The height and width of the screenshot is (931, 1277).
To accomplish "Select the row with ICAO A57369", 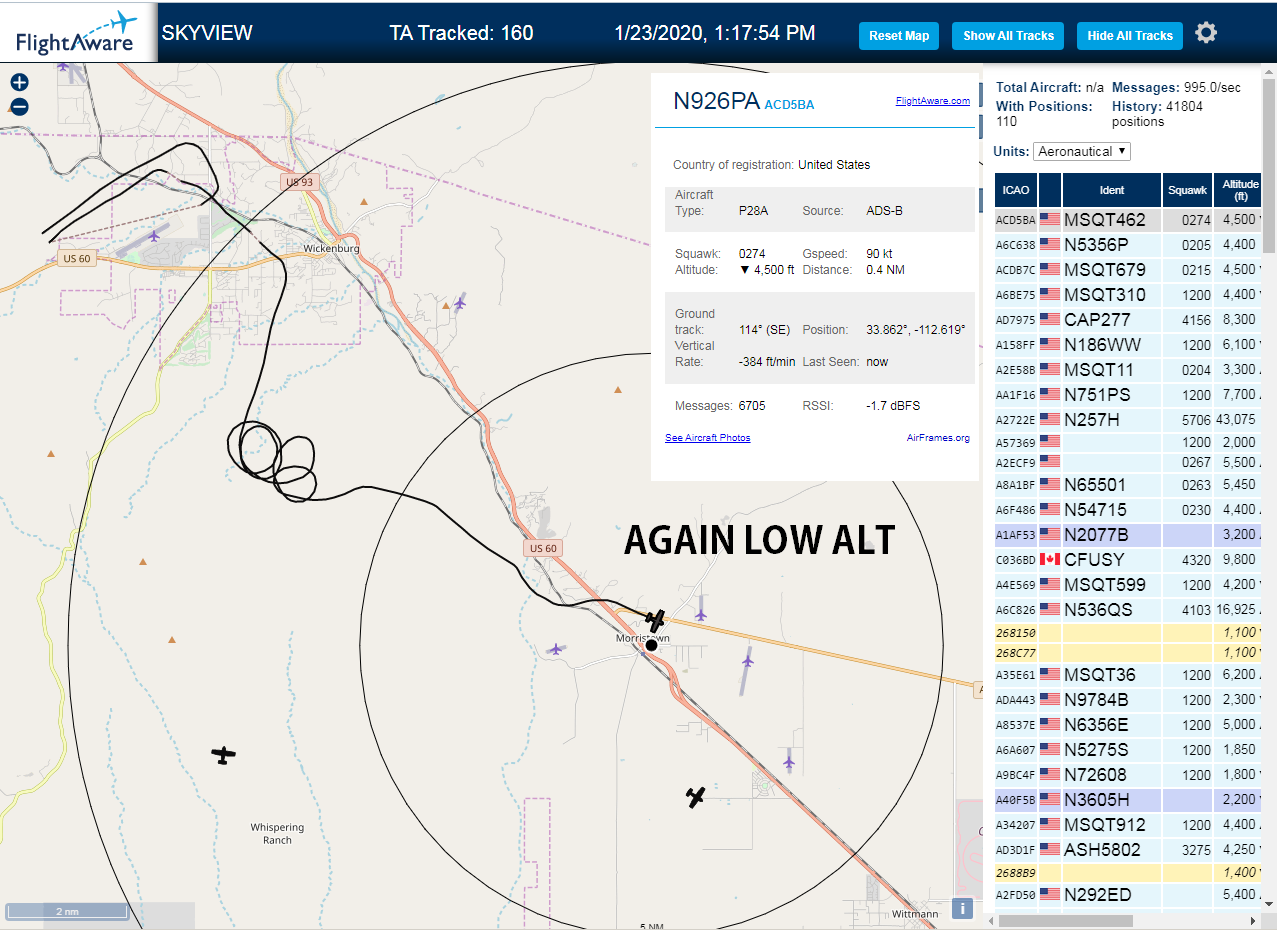I will tap(1128, 442).
